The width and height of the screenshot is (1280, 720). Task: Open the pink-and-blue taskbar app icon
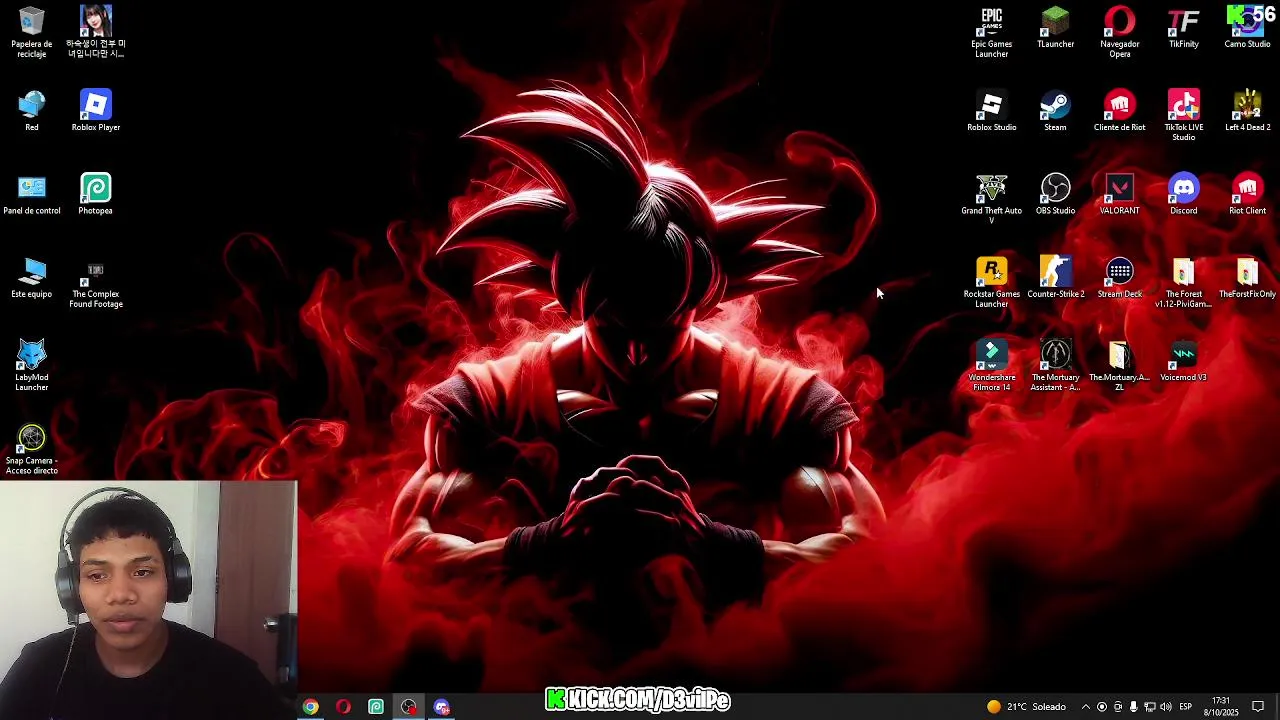click(441, 707)
